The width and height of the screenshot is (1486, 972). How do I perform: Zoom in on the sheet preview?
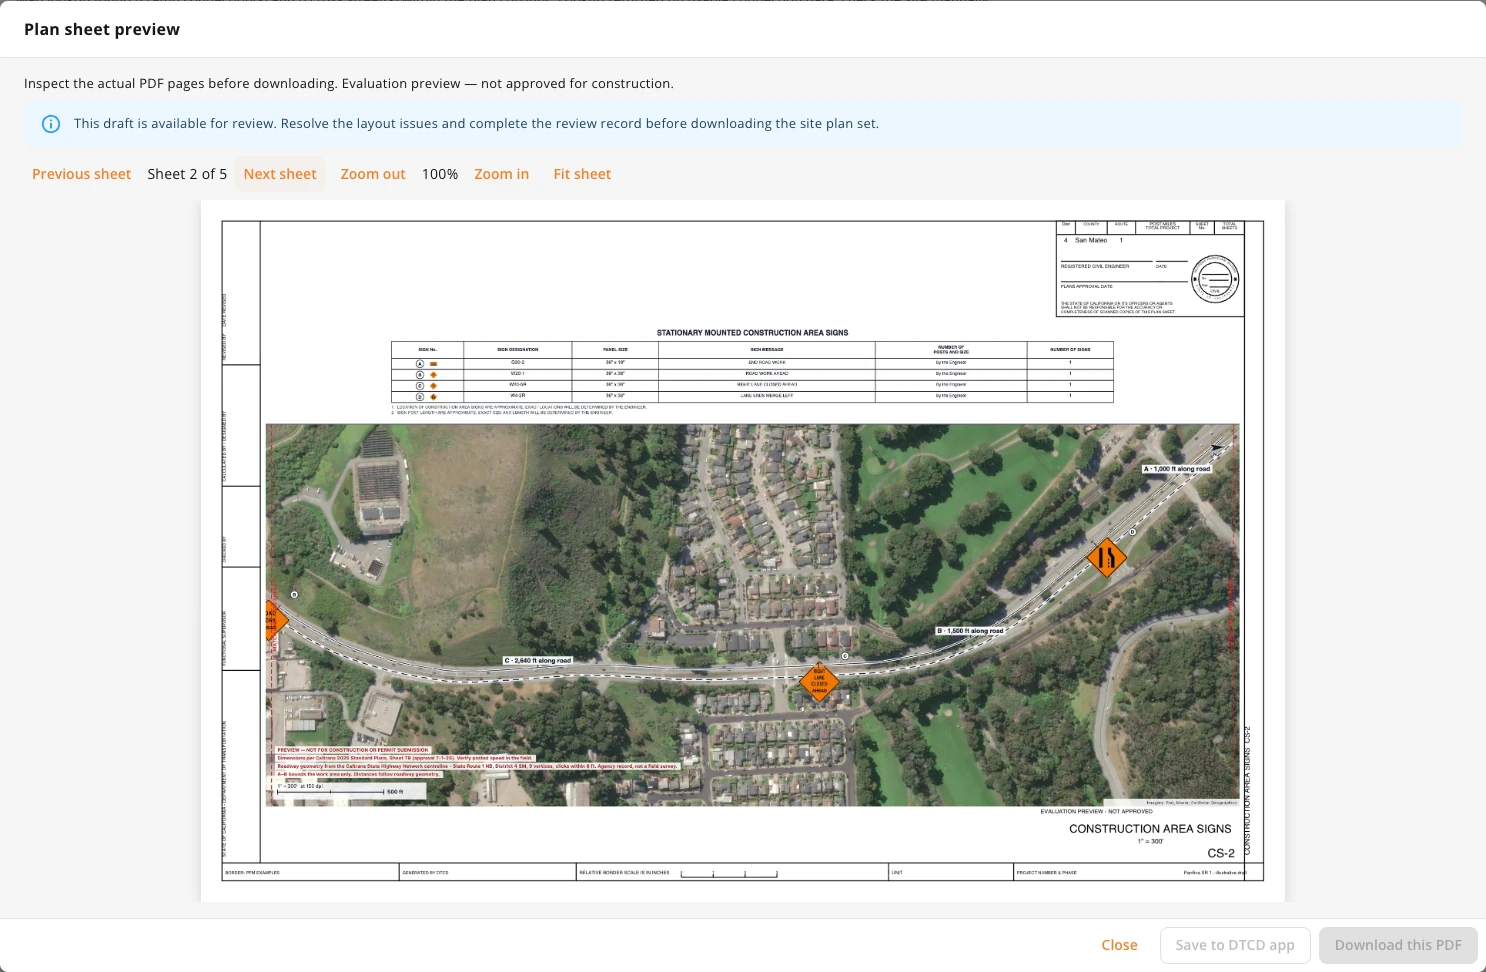tap(502, 174)
